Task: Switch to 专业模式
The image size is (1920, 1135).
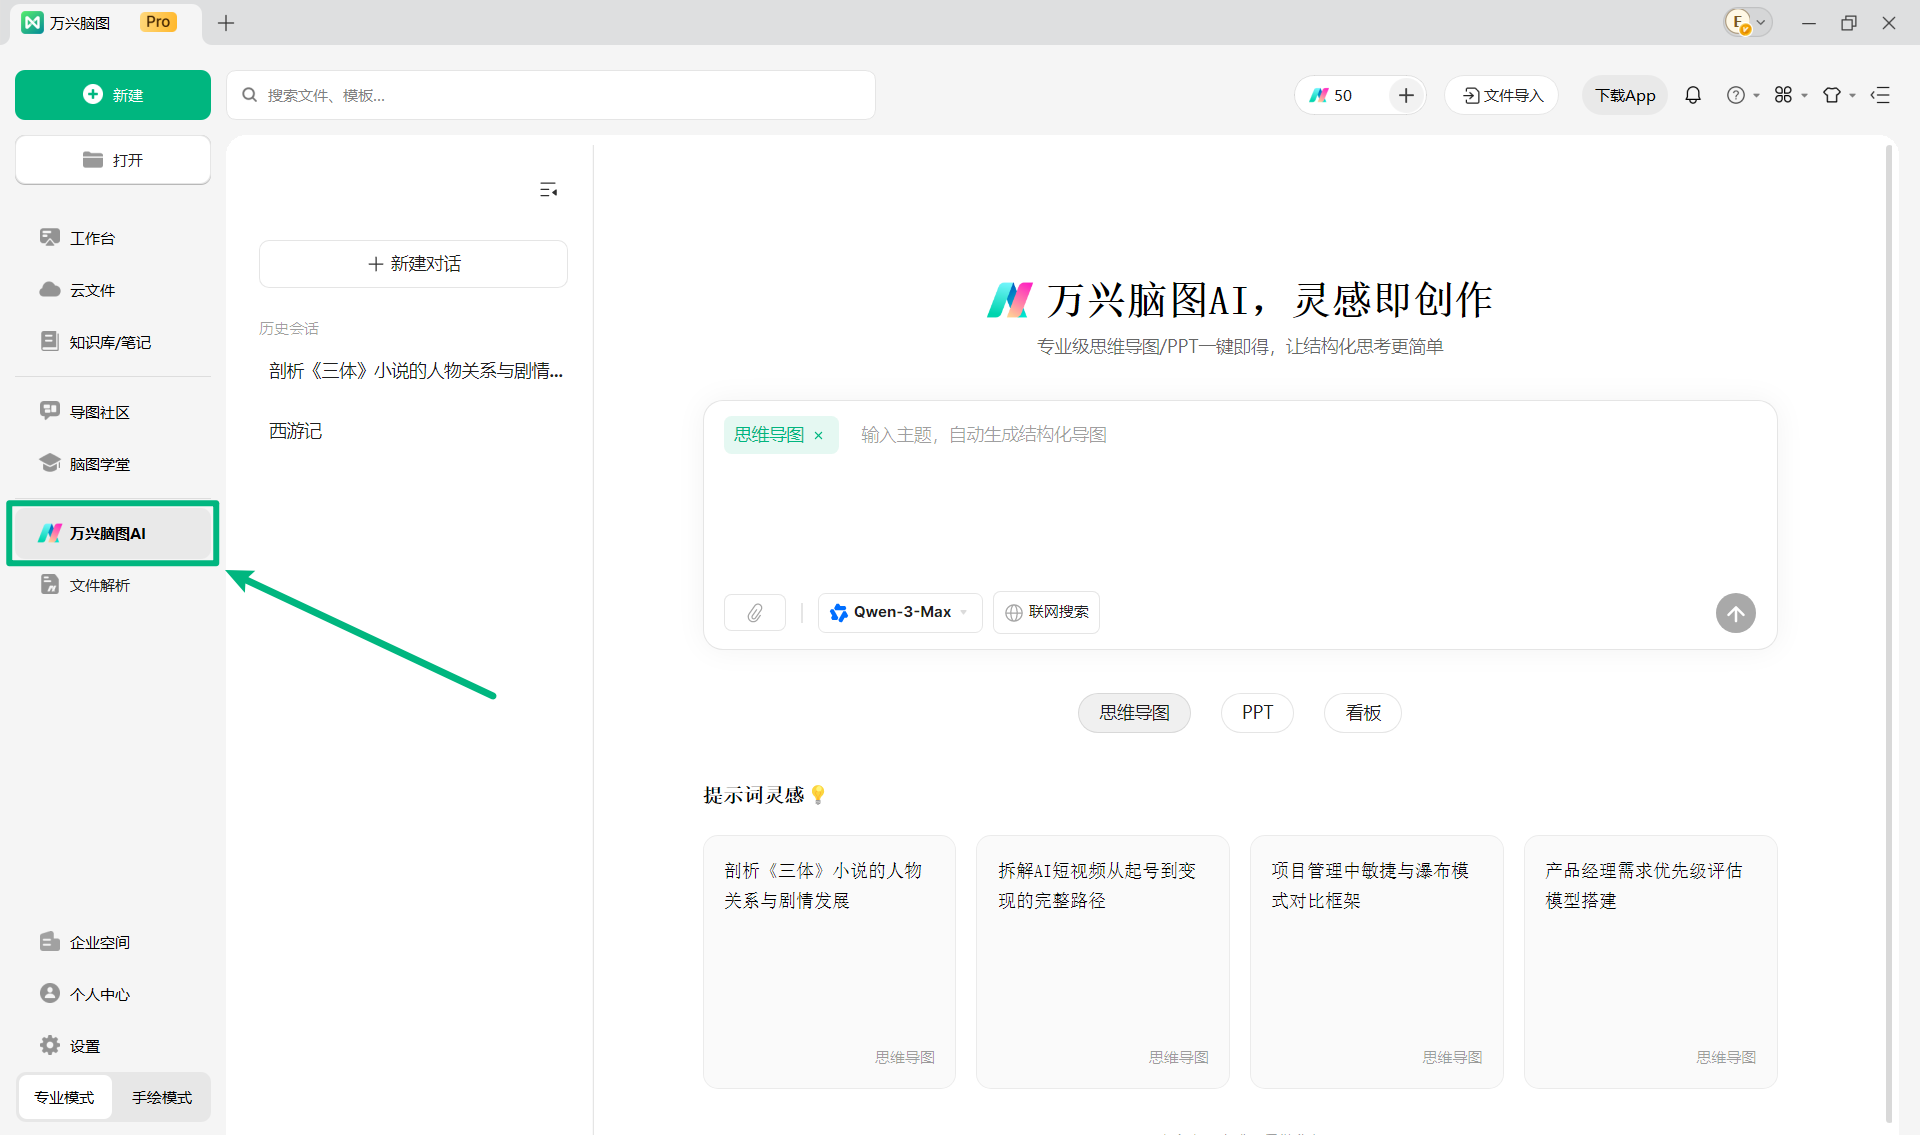Action: (64, 1097)
